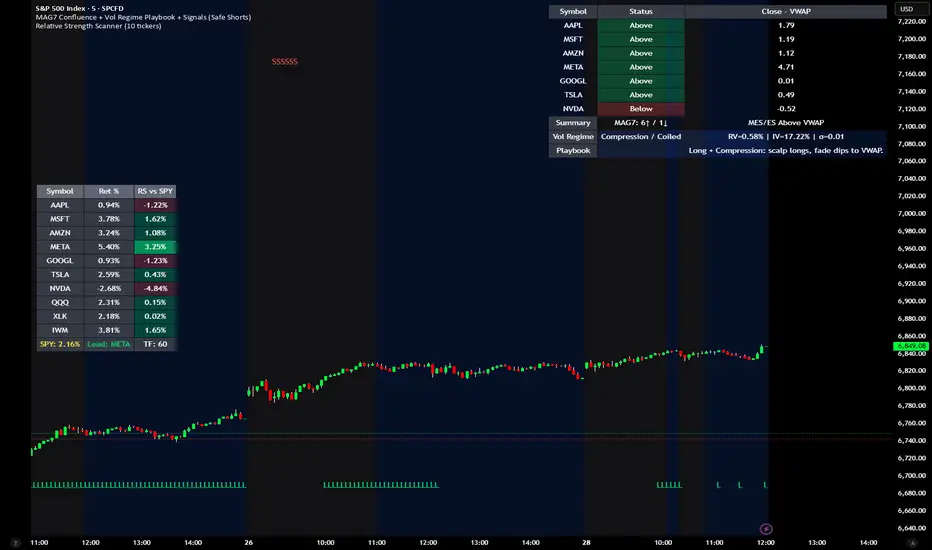Click the '-1.22%' RS cell for AAPL
The image size is (932, 550).
pyautogui.click(x=155, y=205)
